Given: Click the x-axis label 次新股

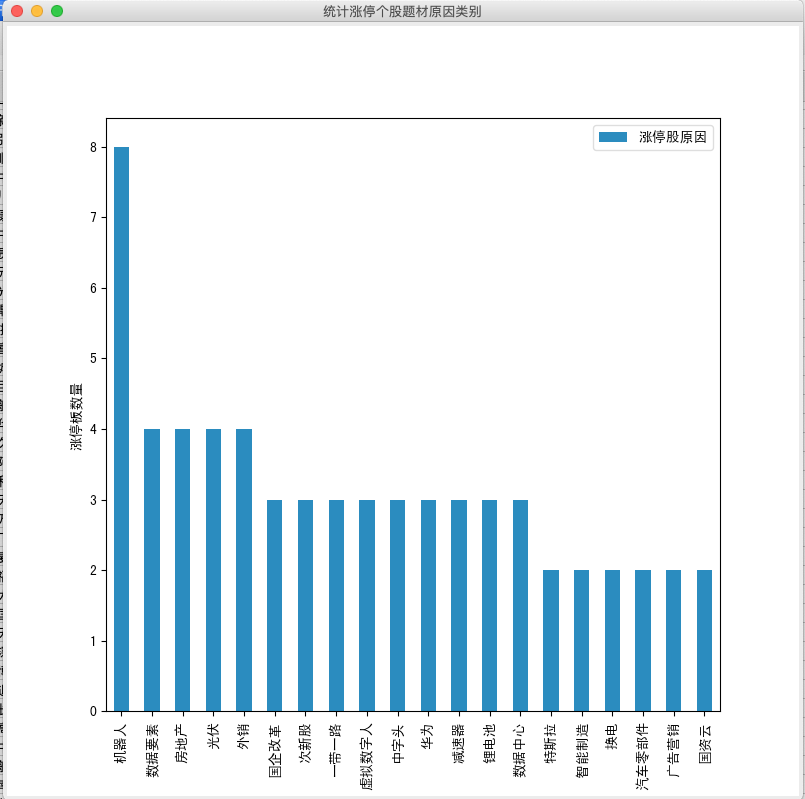Looking at the screenshot, I should (x=305, y=744).
